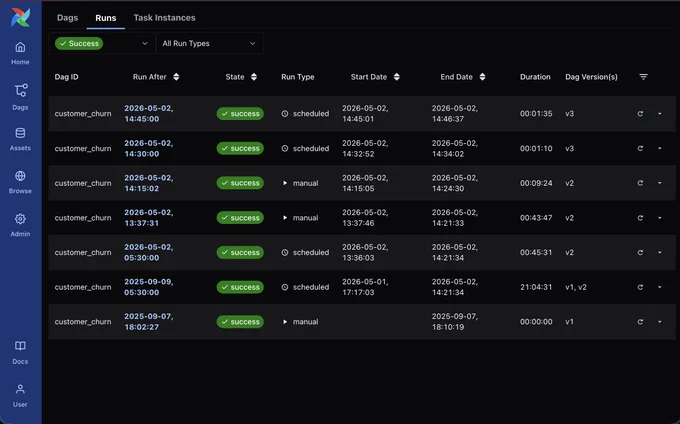Open the Browse sidebar menu
Image resolution: width=680 pixels, height=424 pixels.
click(20, 182)
